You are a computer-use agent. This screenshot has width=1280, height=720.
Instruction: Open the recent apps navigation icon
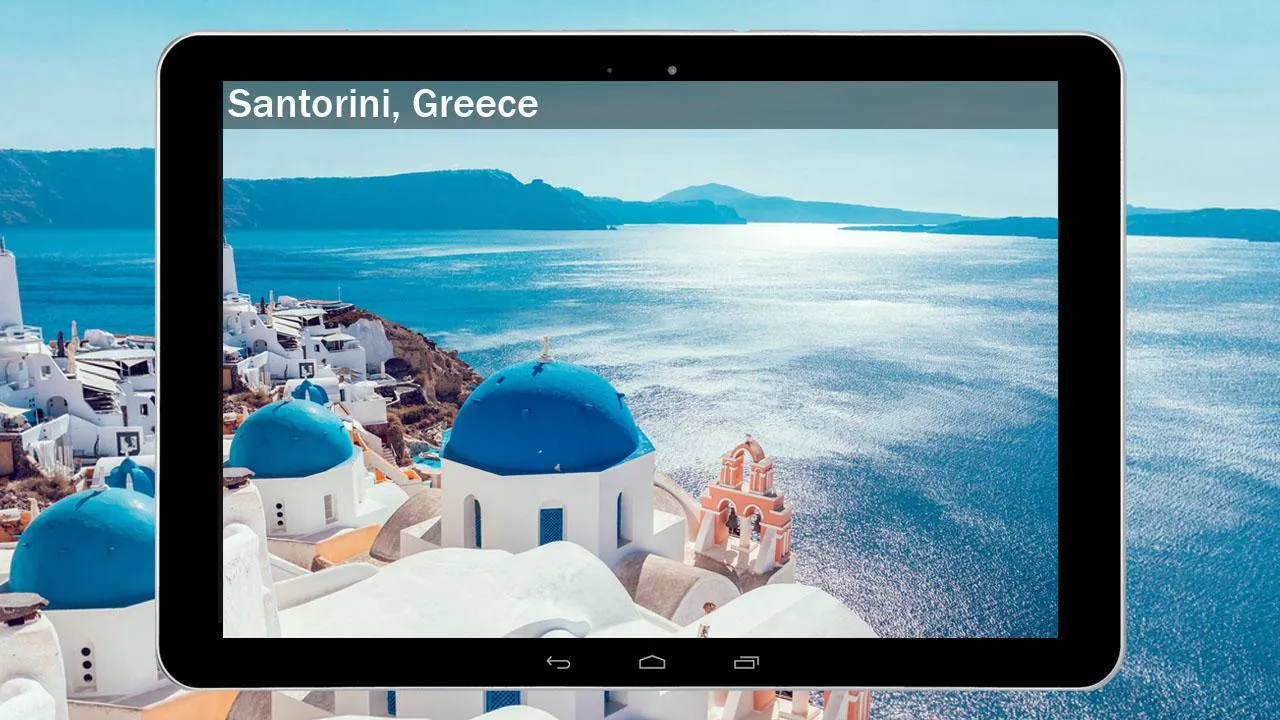[x=746, y=662]
